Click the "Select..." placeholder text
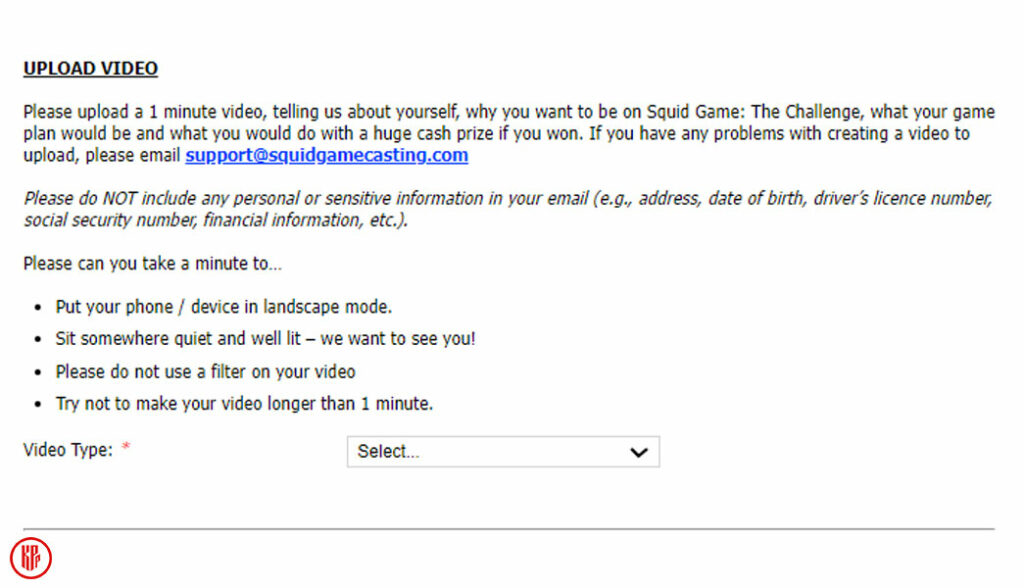This screenshot has height=588, width=1024. pos(388,452)
